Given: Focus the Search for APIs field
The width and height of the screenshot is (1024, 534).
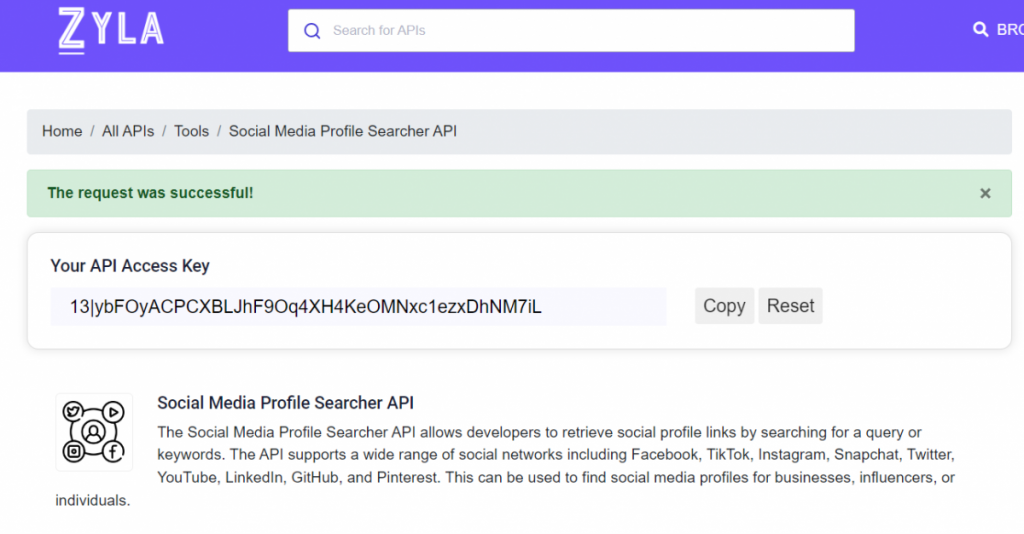Looking at the screenshot, I should pos(571,31).
